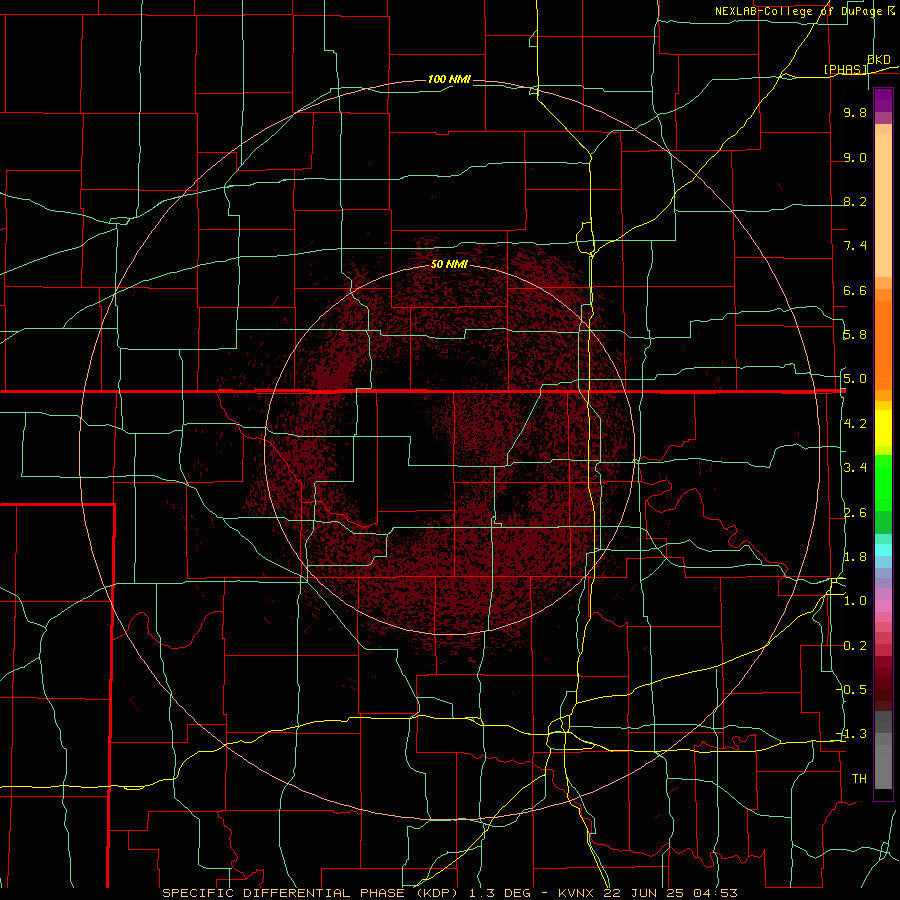Click the 100 NMI range ring label
This screenshot has height=900, width=900.
[449, 79]
